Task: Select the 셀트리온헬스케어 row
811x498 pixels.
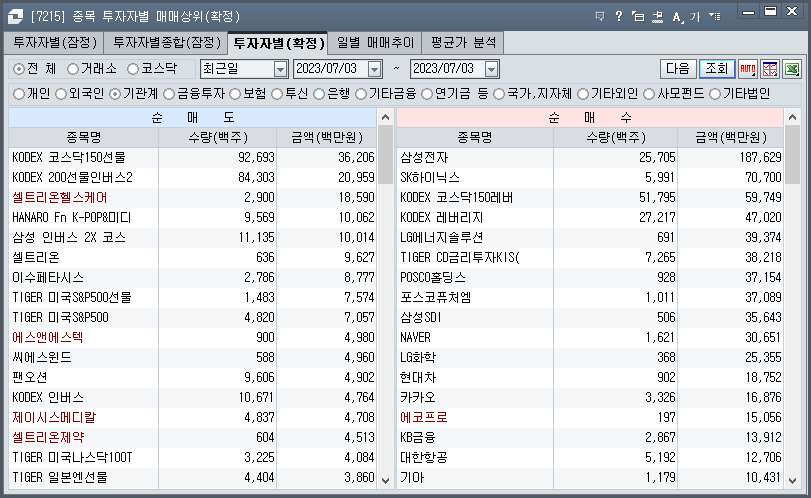Action: point(192,198)
